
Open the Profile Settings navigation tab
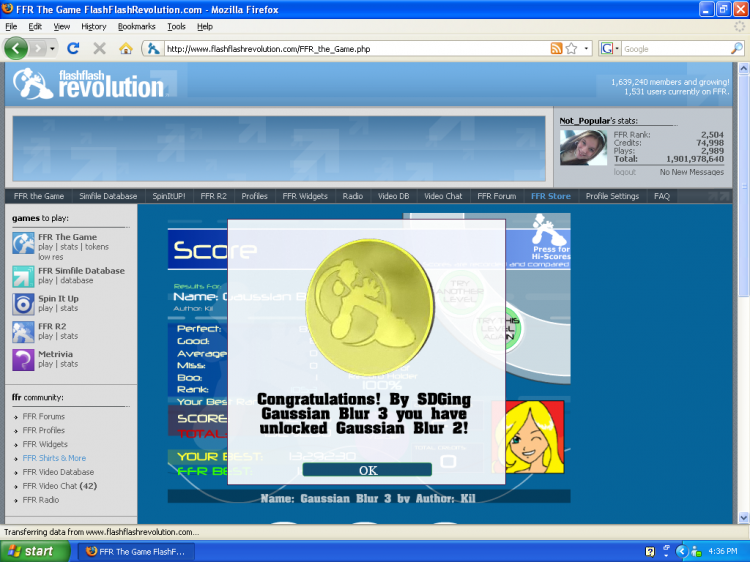tap(612, 196)
